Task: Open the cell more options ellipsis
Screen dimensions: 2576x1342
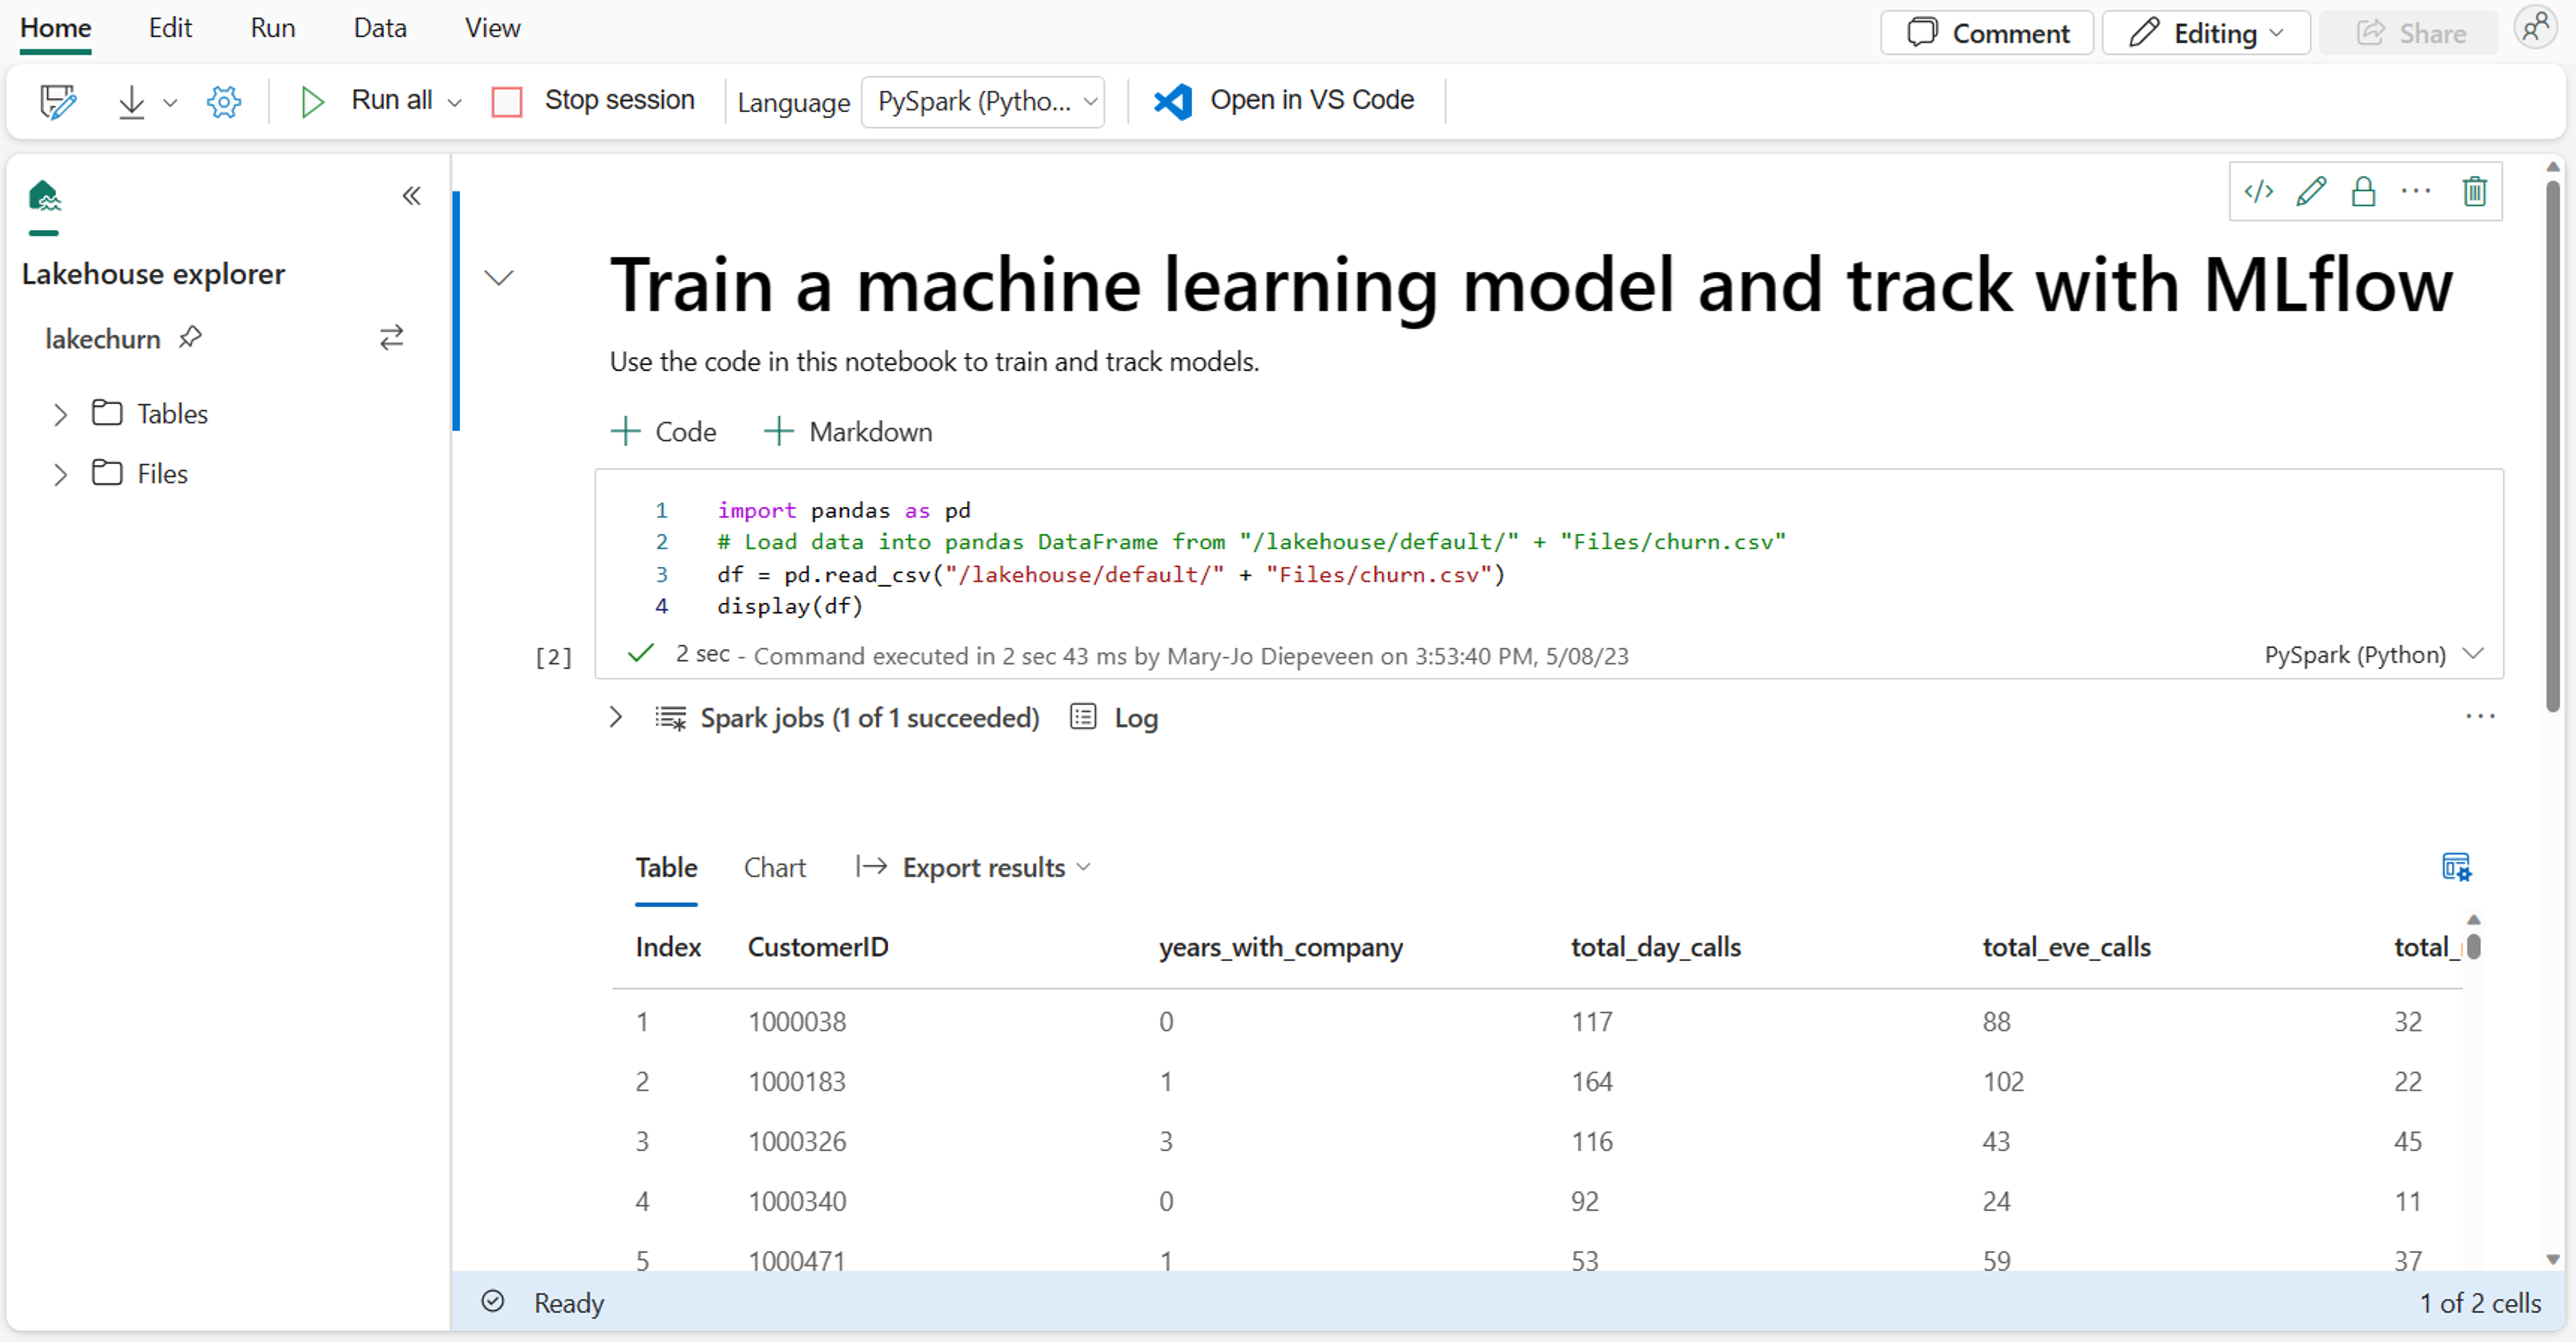Action: click(2416, 191)
